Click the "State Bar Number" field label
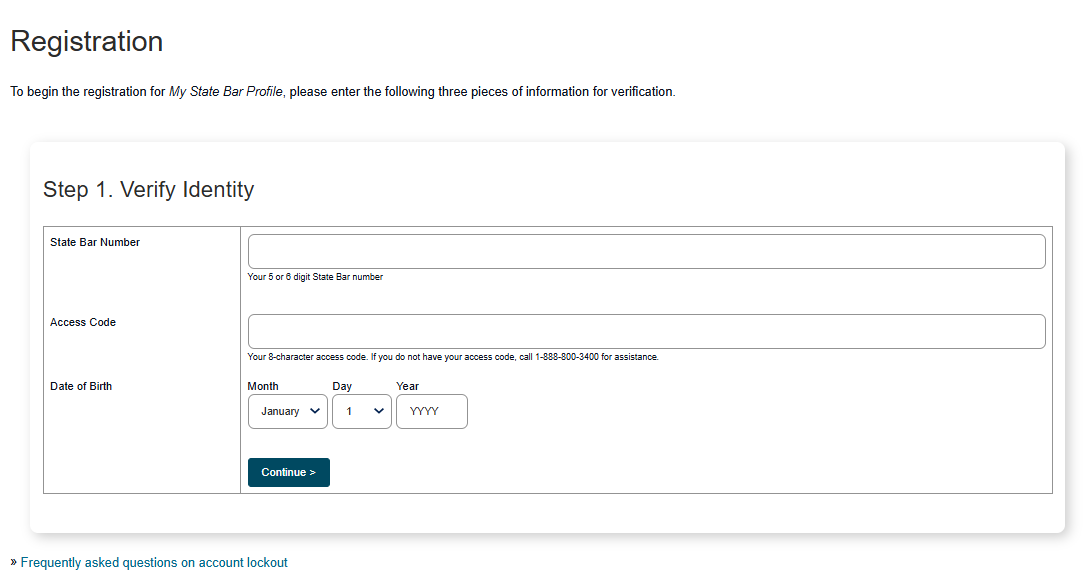This screenshot has width=1083, height=577. (x=95, y=242)
